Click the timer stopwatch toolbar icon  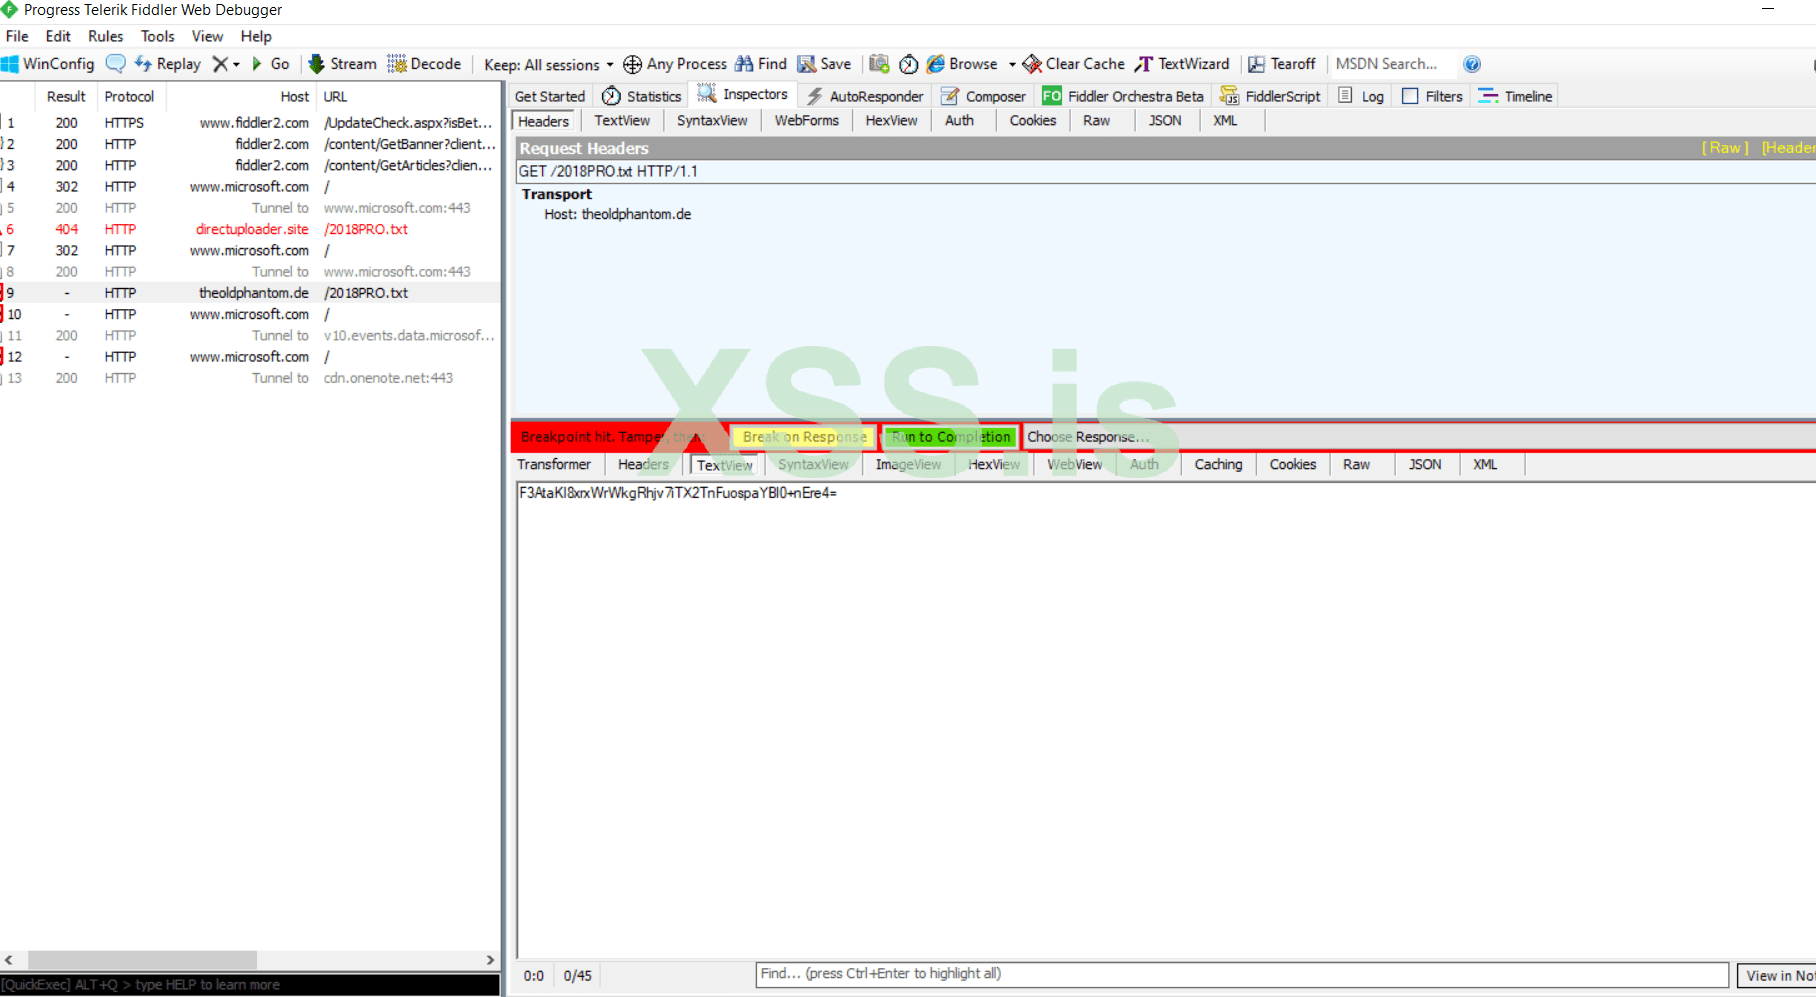tap(909, 64)
